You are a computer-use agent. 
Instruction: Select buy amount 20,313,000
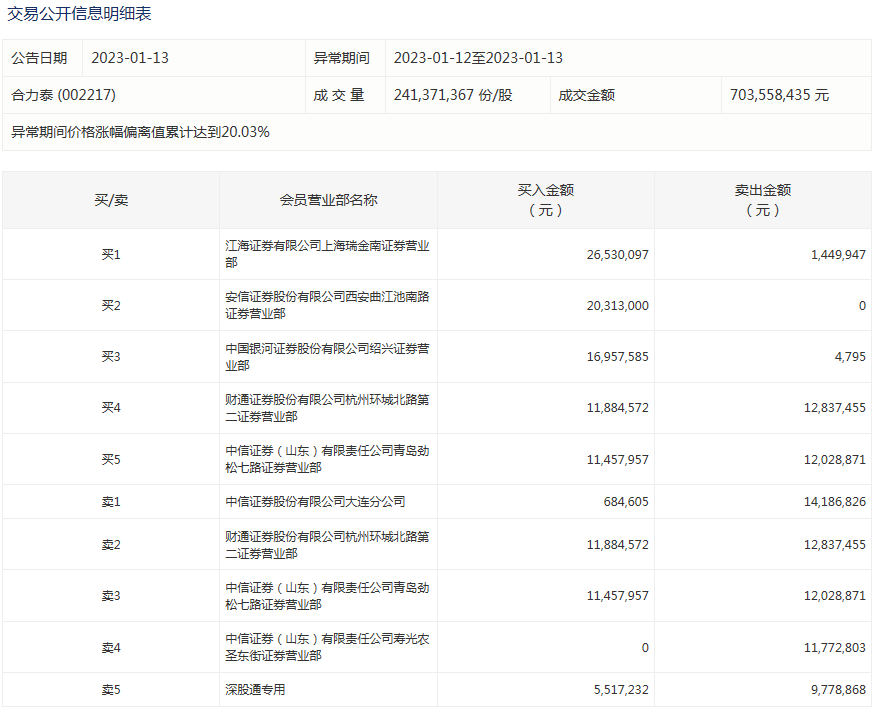(x=617, y=306)
